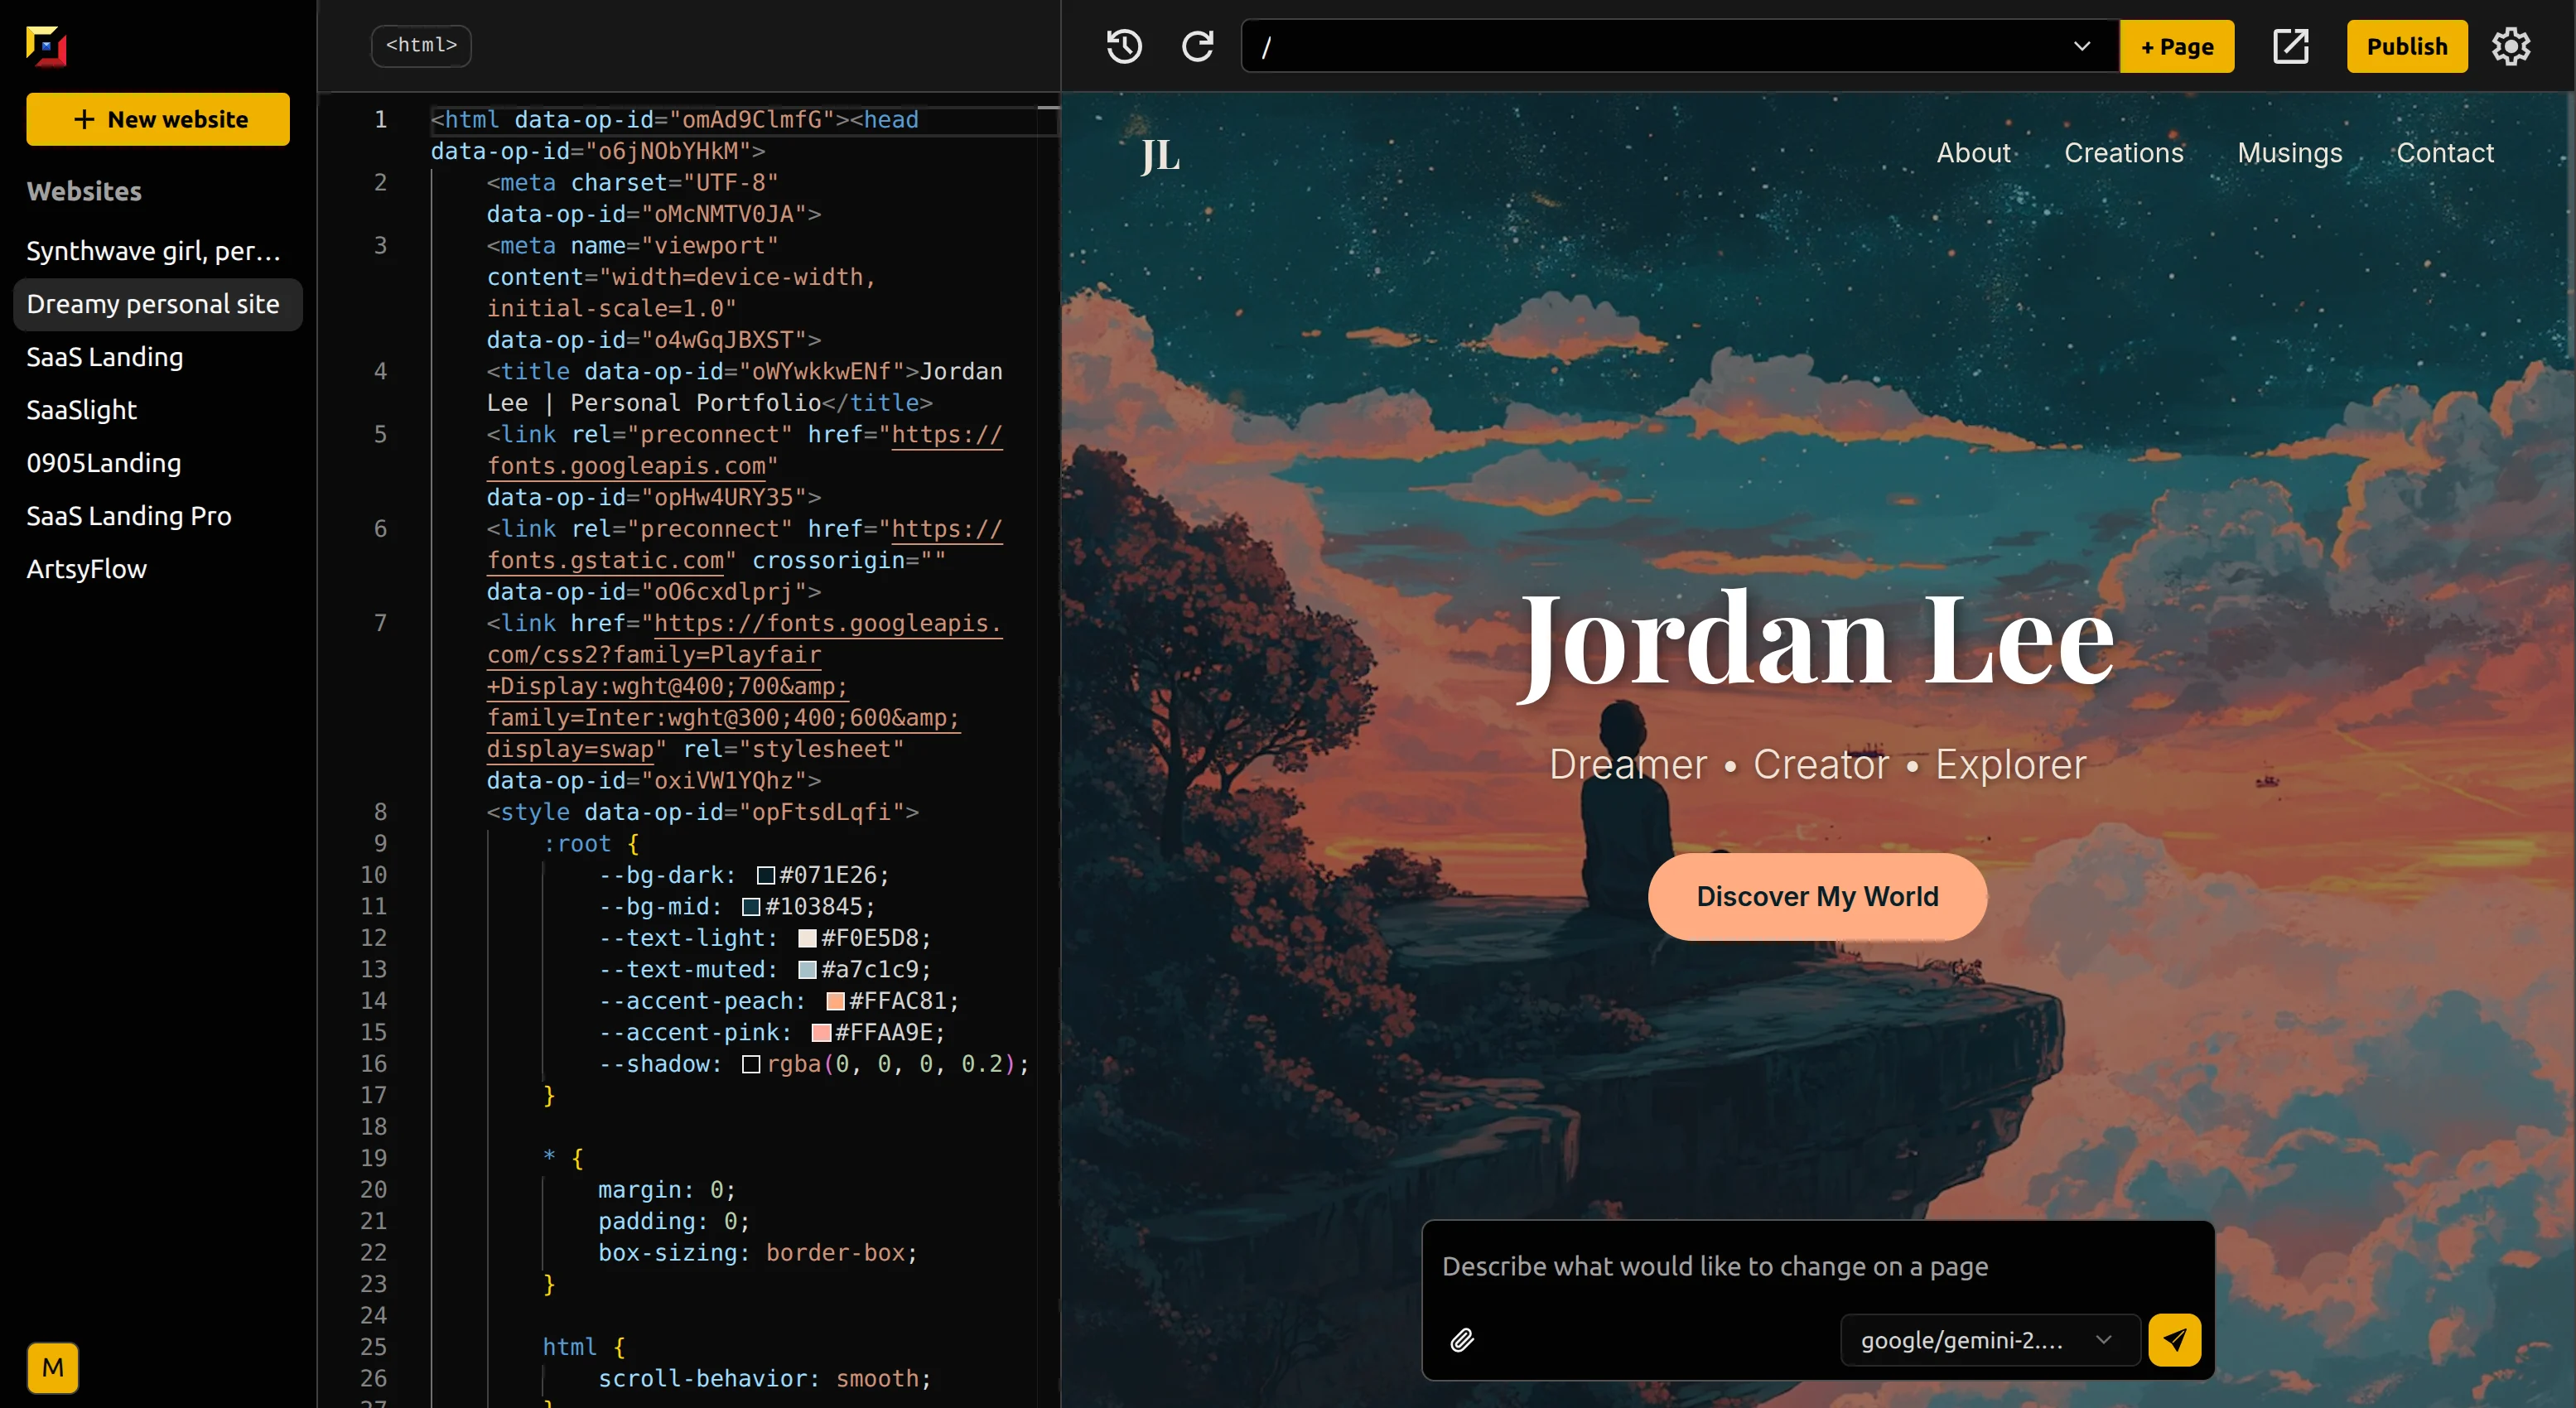Viewport: 2576px width, 1408px height.
Task: Select SaaS Landing Pro website
Action: coord(129,516)
